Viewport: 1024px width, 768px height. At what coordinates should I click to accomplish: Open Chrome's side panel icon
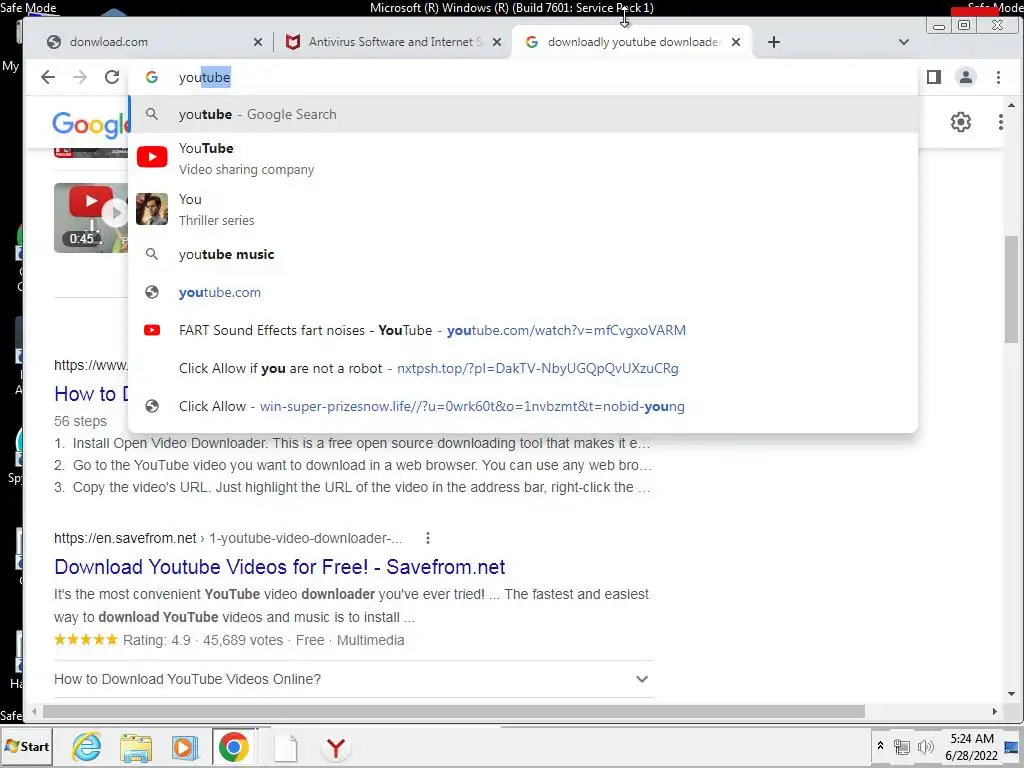[934, 77]
